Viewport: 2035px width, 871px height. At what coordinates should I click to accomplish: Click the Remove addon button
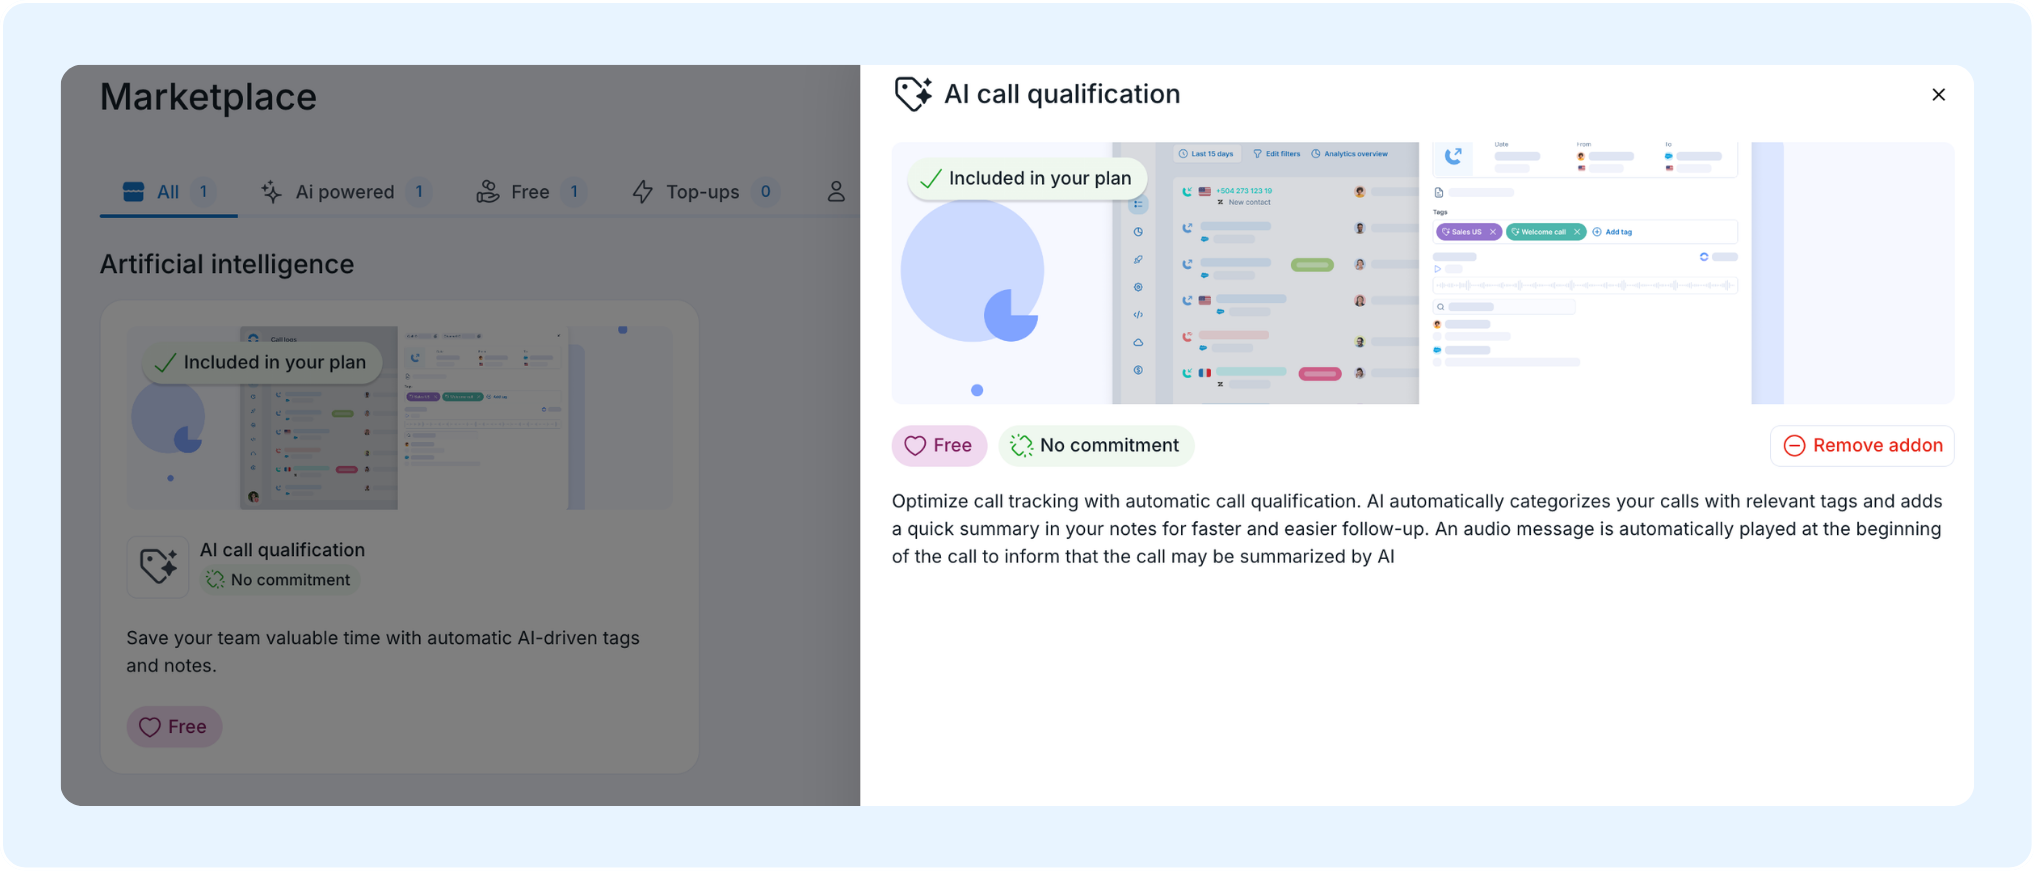(x=1862, y=446)
